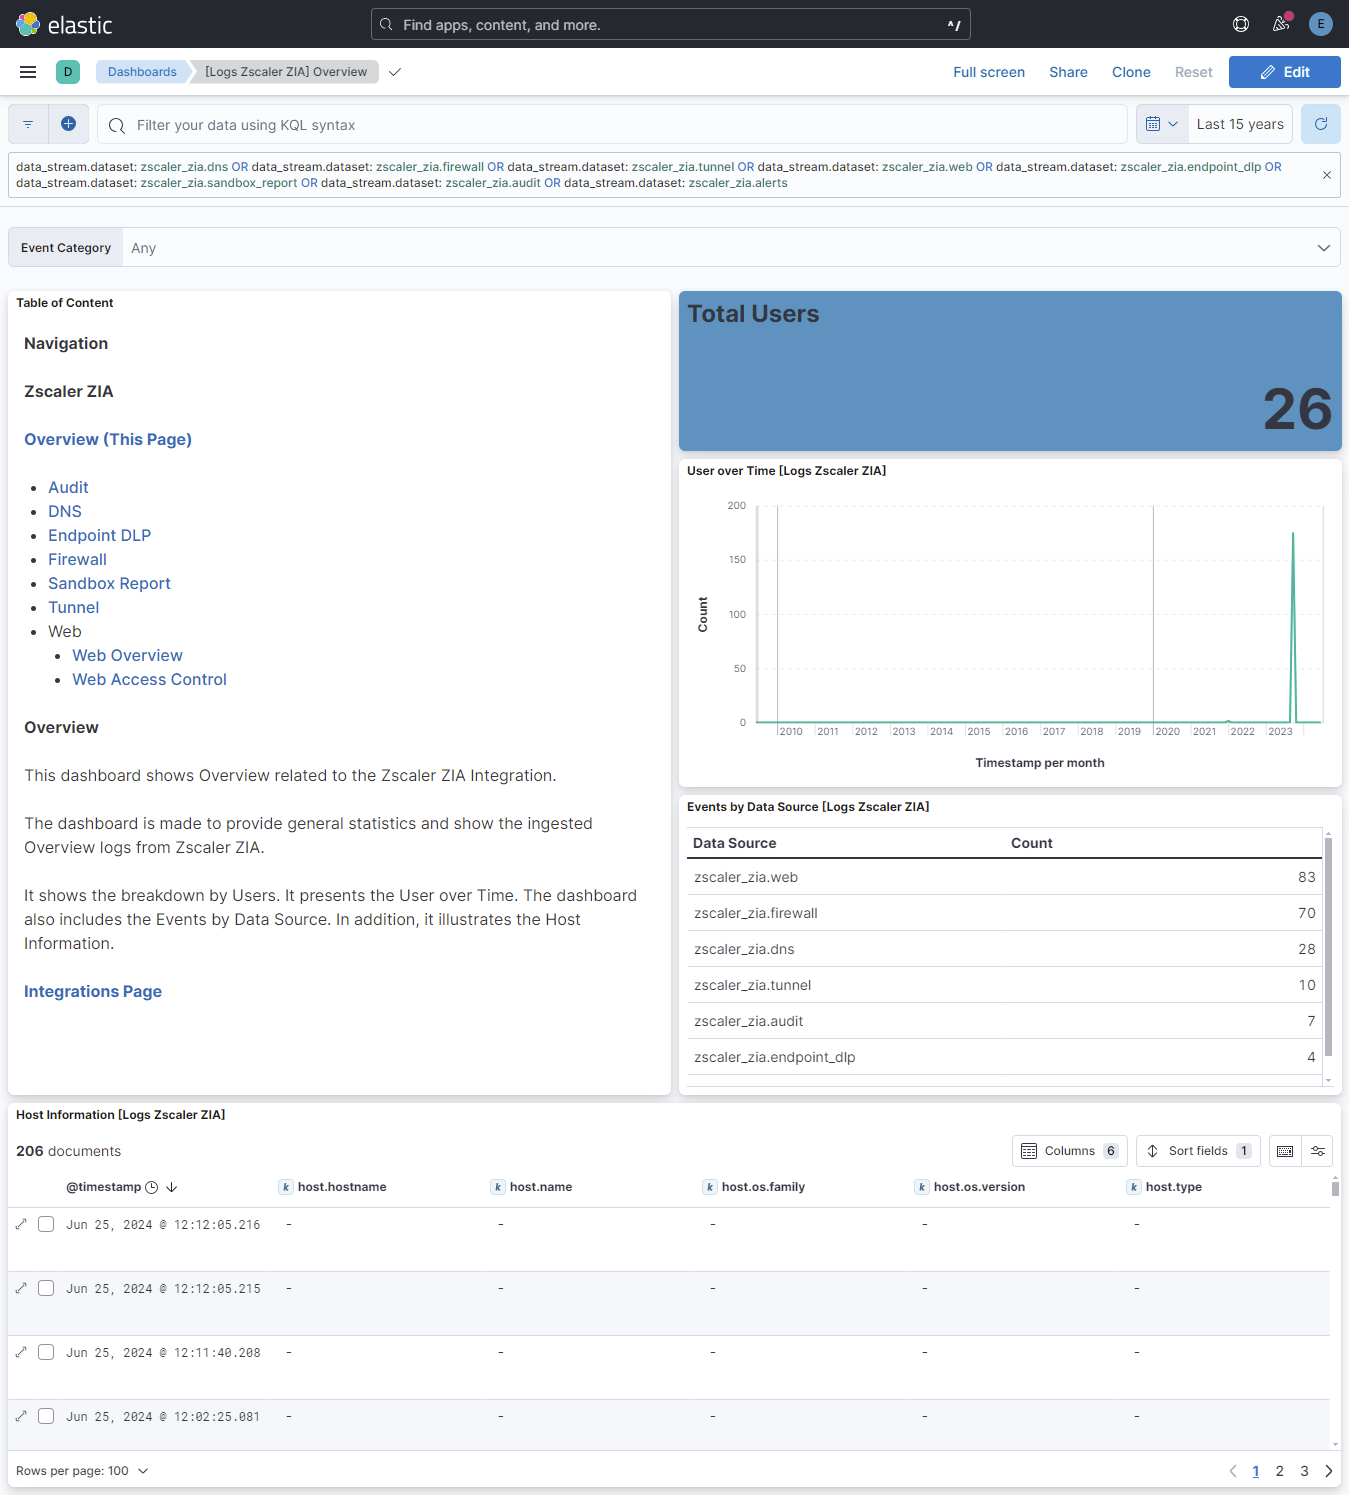Open keyboard shortcuts icon in Host Information
The image size is (1349, 1495).
click(1285, 1151)
